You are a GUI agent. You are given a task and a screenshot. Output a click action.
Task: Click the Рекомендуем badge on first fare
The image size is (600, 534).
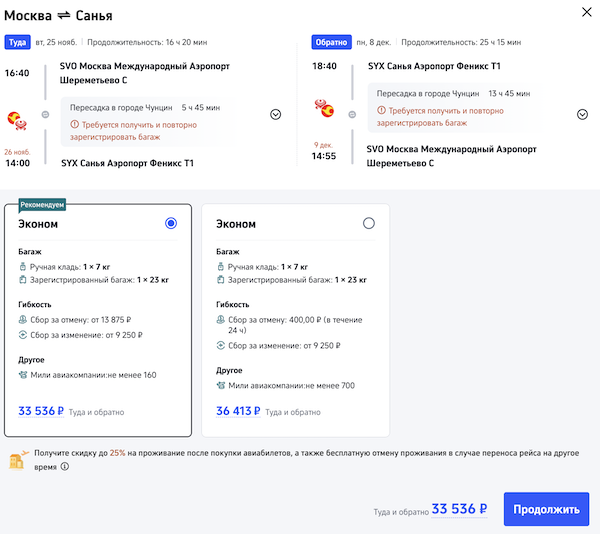coord(41,204)
